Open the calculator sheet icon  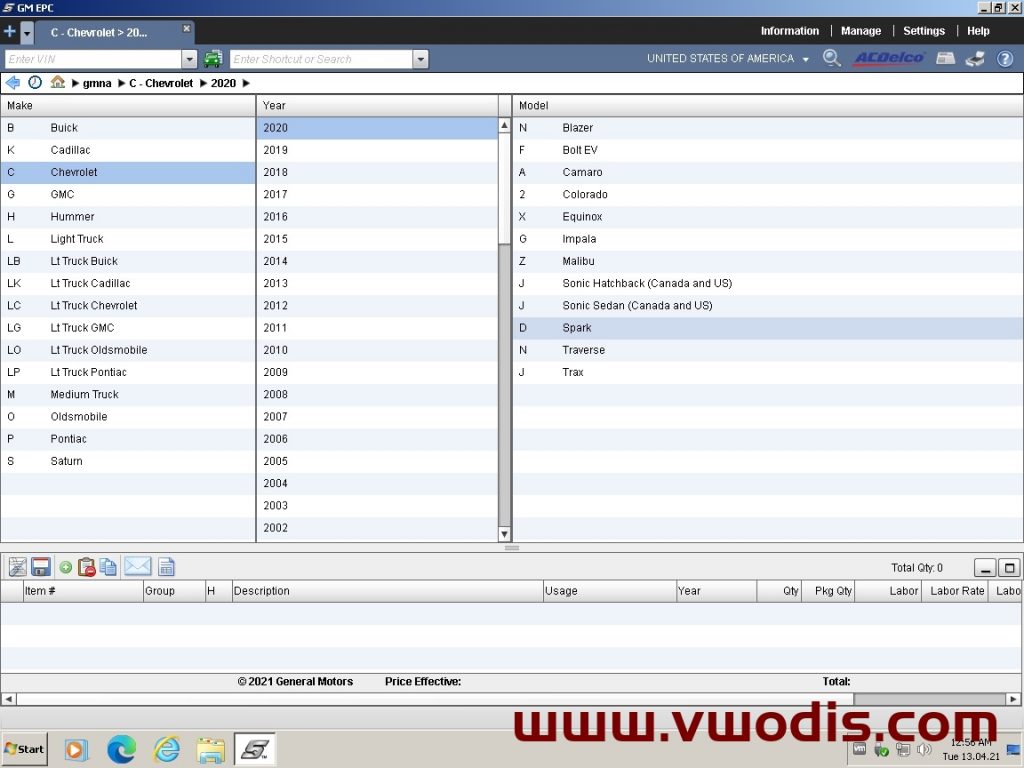point(167,567)
